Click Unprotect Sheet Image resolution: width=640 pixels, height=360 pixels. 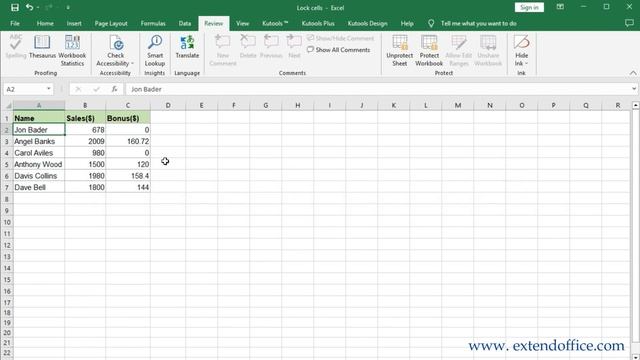pos(400,51)
